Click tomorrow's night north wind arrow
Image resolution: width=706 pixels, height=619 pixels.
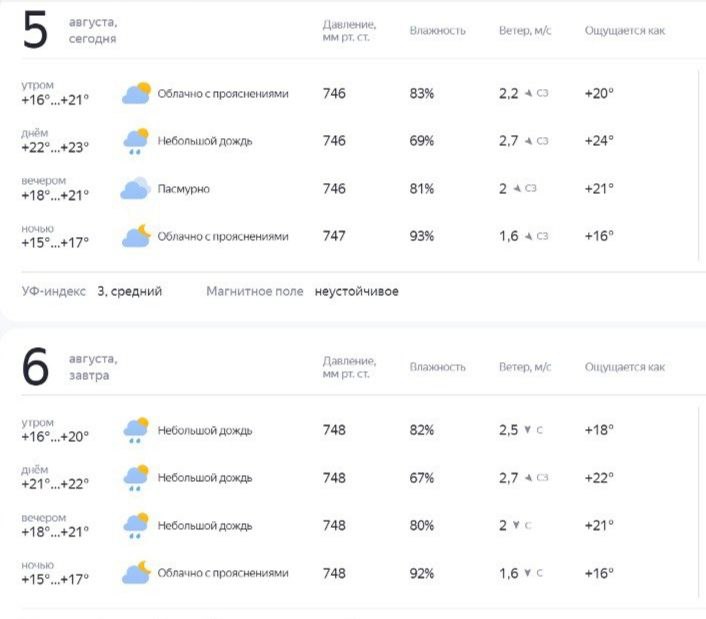click(x=527, y=573)
